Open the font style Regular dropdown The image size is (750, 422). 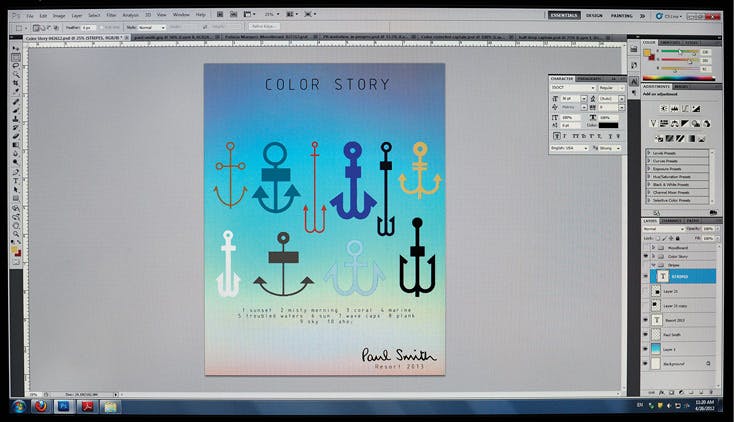[611, 88]
